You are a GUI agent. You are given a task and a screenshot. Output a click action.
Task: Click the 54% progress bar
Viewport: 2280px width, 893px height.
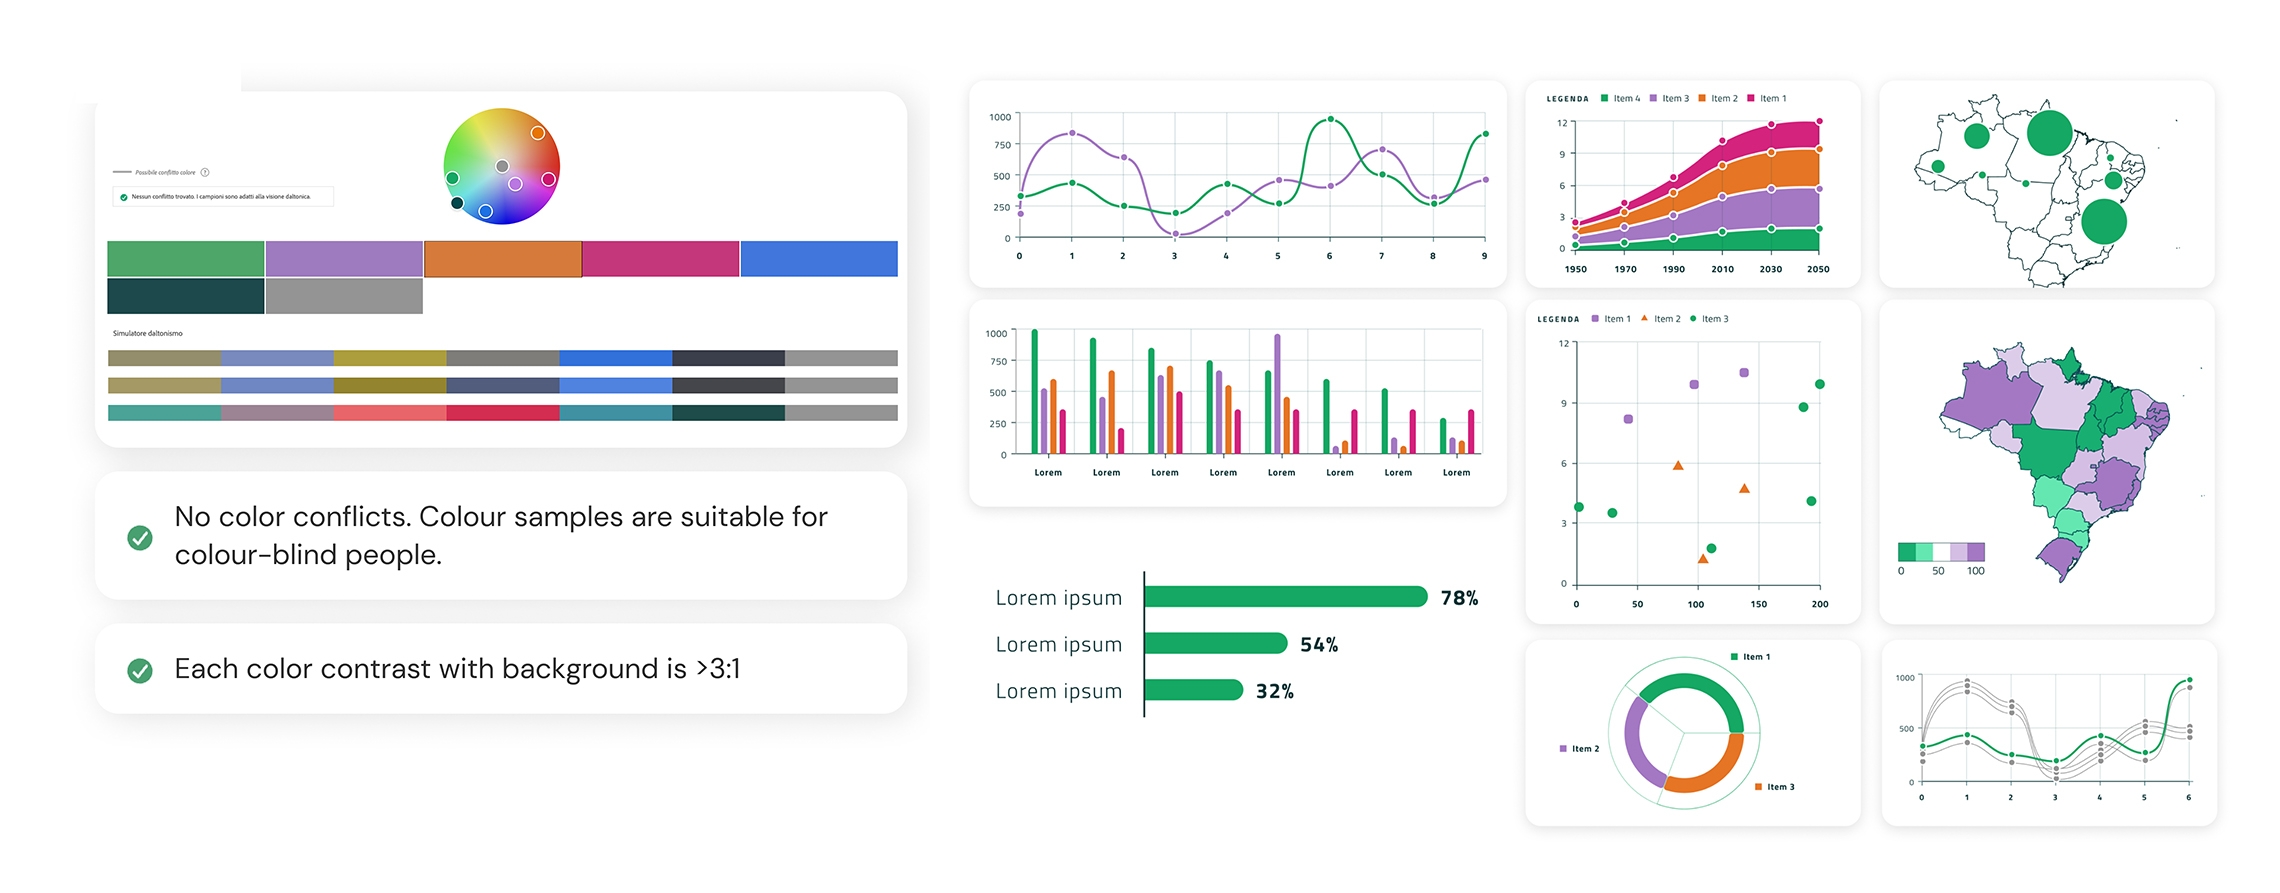[x=1216, y=643]
